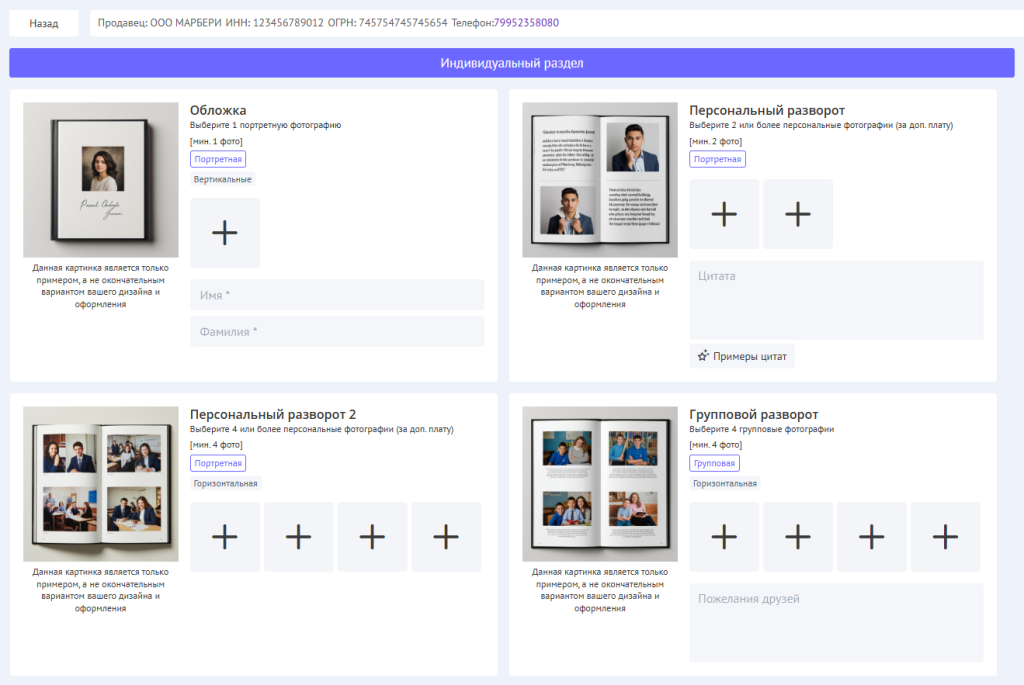This screenshot has width=1024, height=685.
Task: Click into the Цитата text area
Action: pos(836,300)
